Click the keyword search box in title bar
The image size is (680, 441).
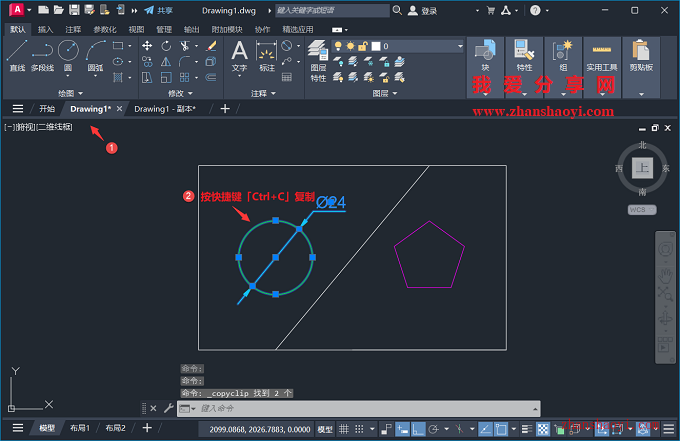332,10
